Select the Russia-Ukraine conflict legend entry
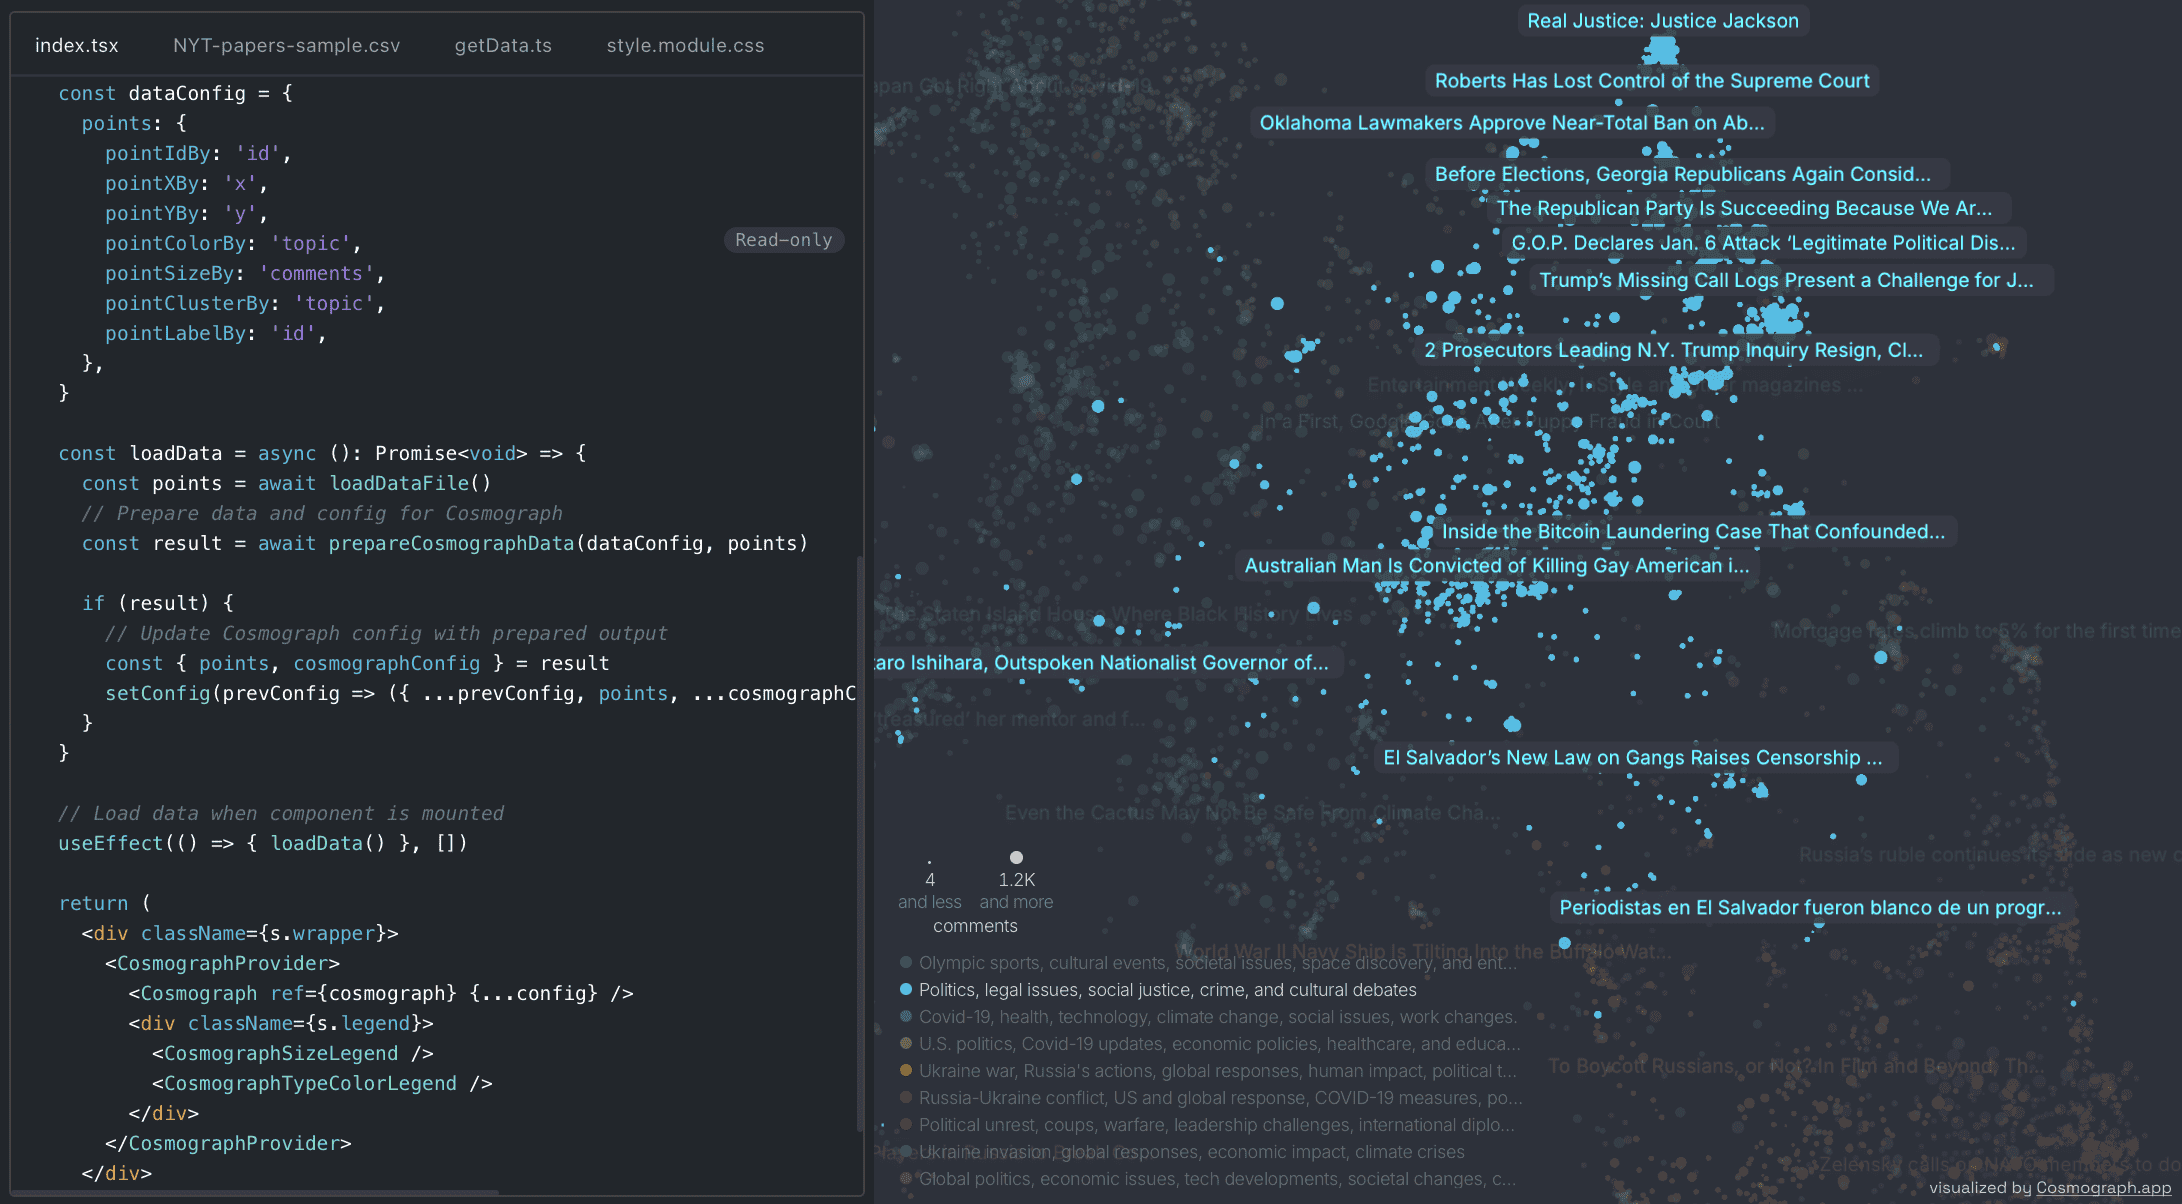This screenshot has height=1204, width=2182. [x=1220, y=1098]
